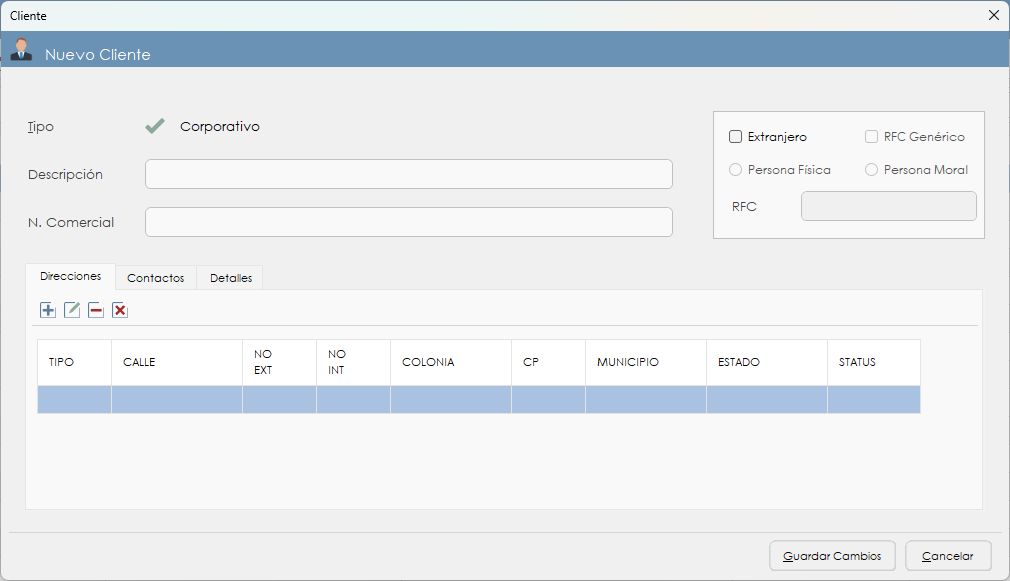
Task: Open the Detalles tab
Action: [x=230, y=278]
